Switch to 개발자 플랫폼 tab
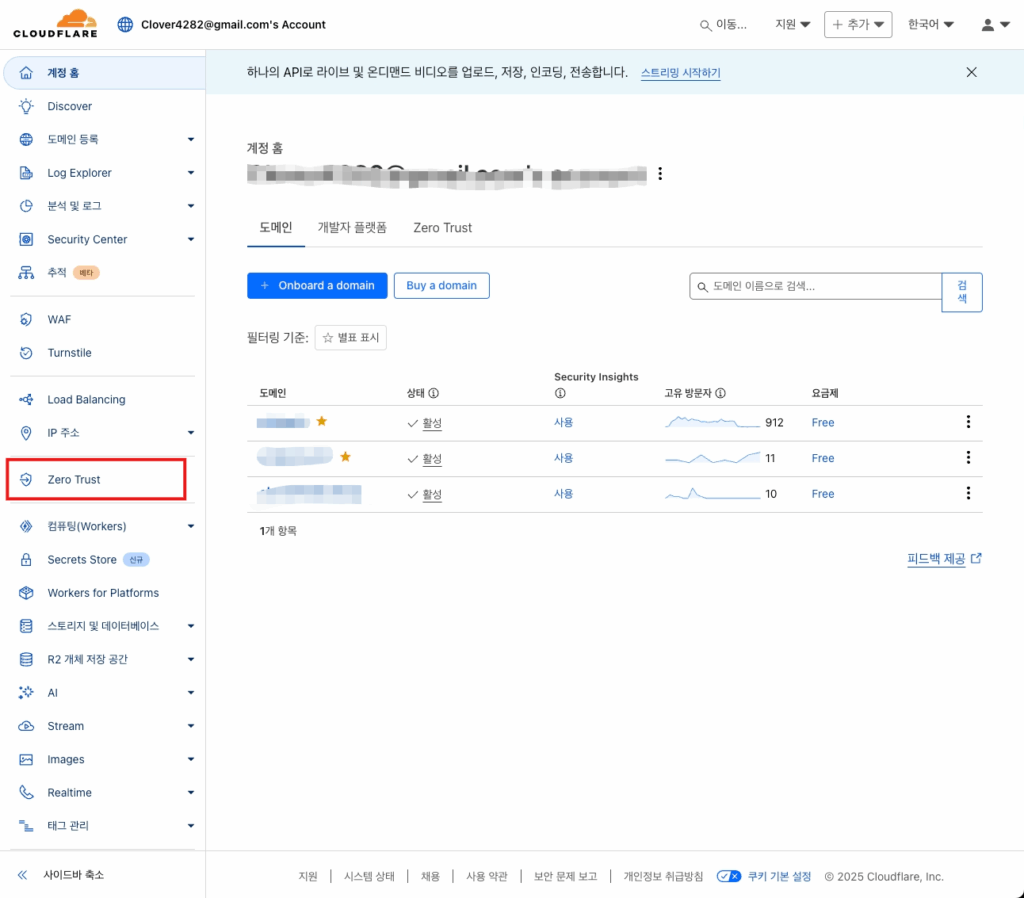Screen dimensions: 1024x898 coord(352,227)
